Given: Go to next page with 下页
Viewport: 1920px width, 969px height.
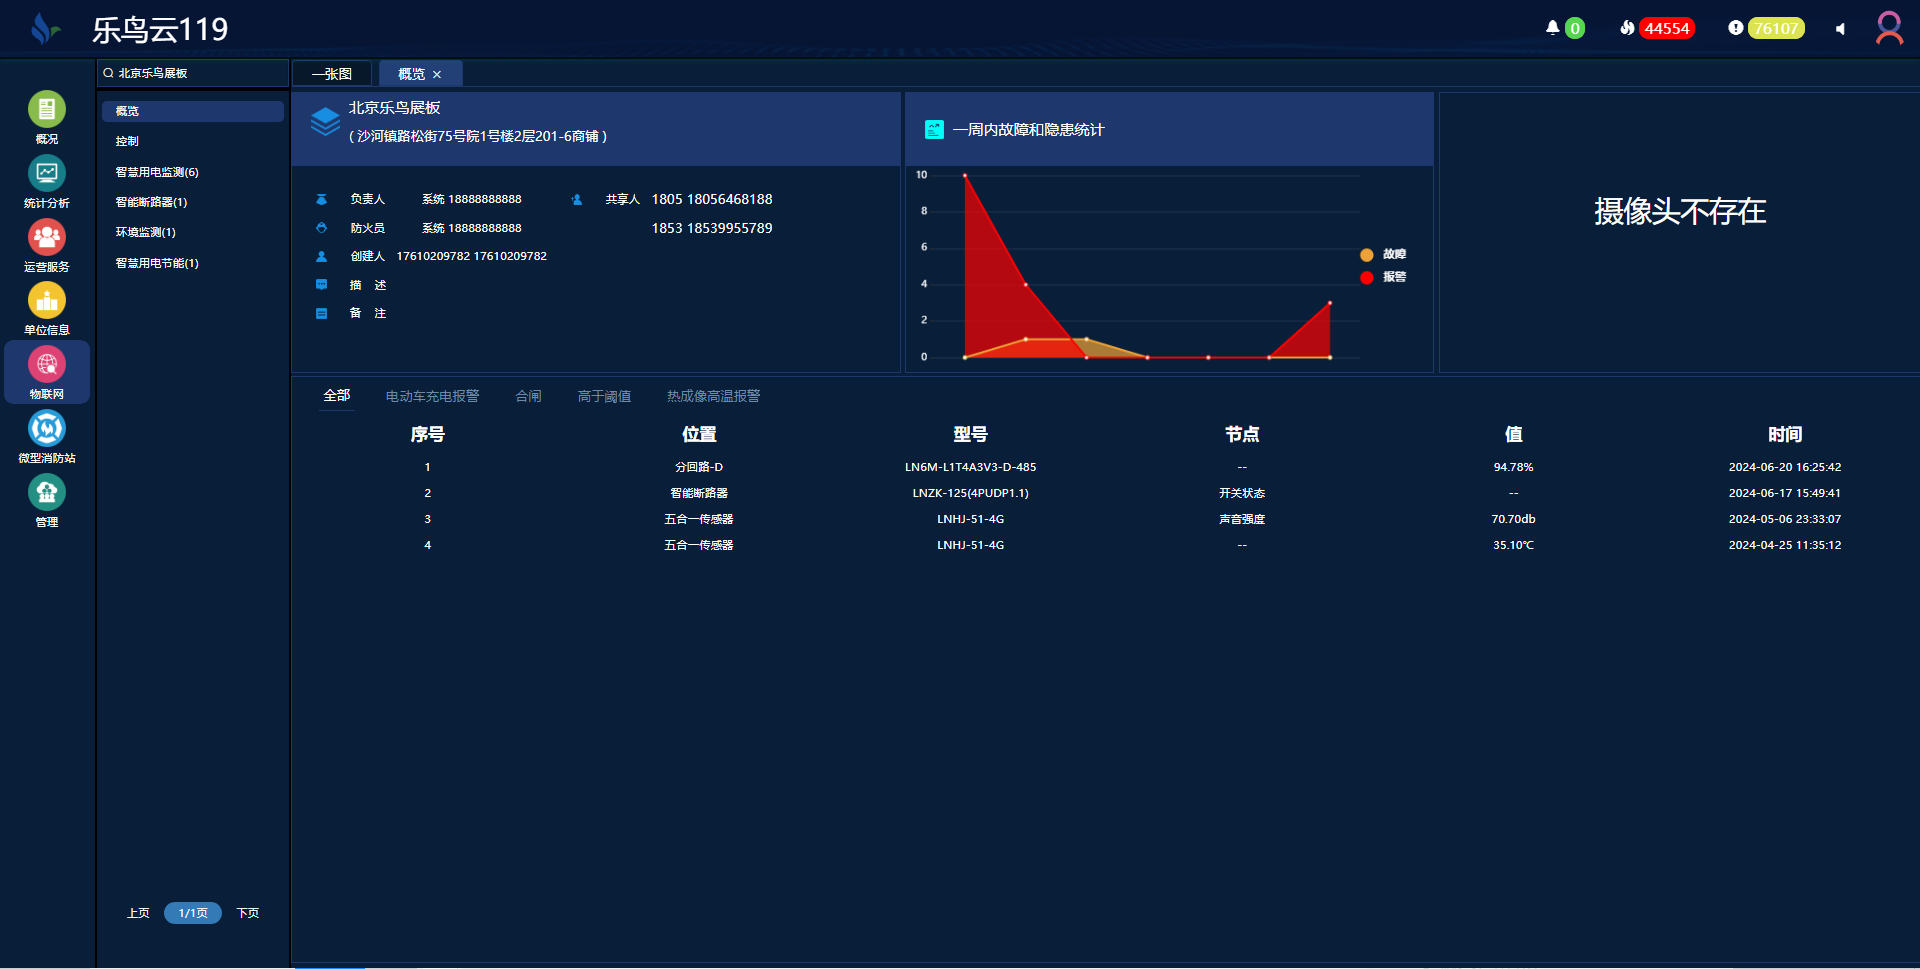Looking at the screenshot, I should click(x=247, y=913).
